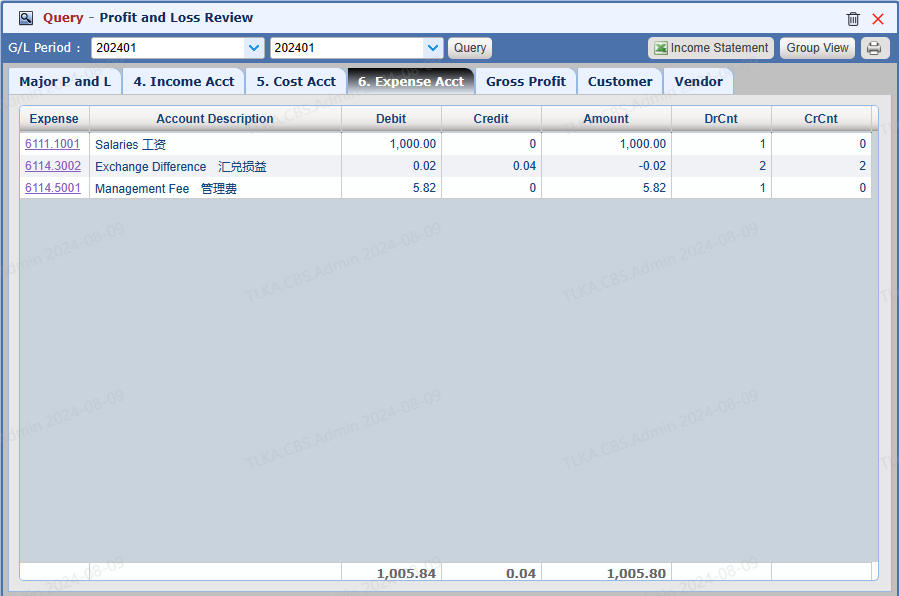Click the Salaries debit value 1,000.00
This screenshot has height=596, width=899.
[x=413, y=144]
